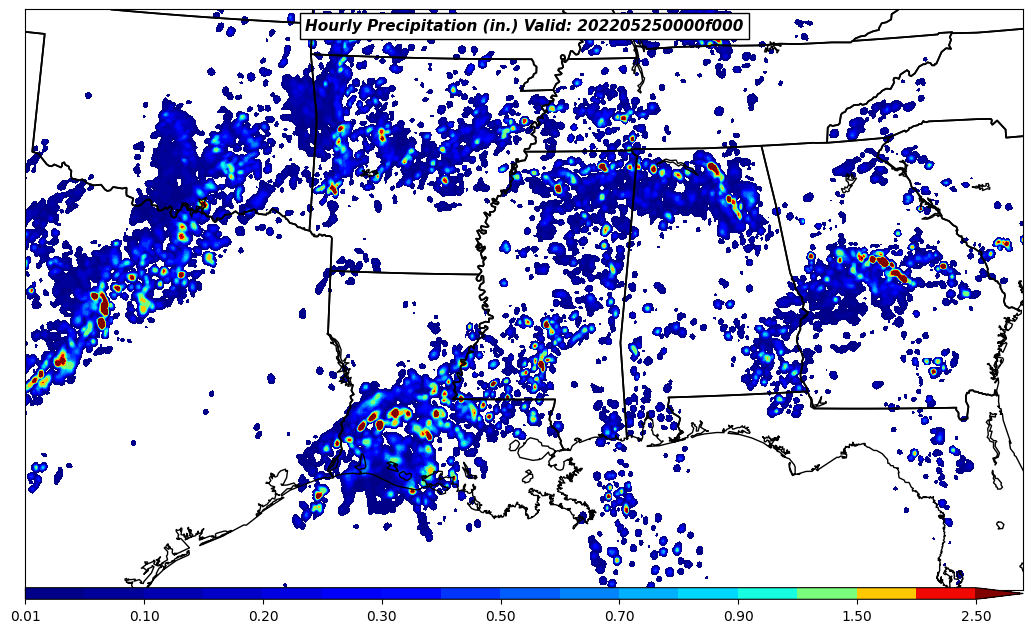This screenshot has height=633, width=1033.
Task: Select the orange segment of the colorbar
Action: point(886,593)
